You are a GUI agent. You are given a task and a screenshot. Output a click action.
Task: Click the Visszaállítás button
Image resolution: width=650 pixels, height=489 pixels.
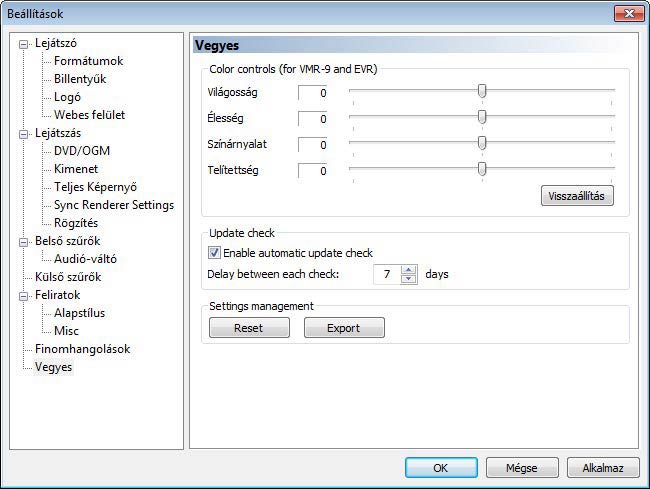(x=576, y=196)
